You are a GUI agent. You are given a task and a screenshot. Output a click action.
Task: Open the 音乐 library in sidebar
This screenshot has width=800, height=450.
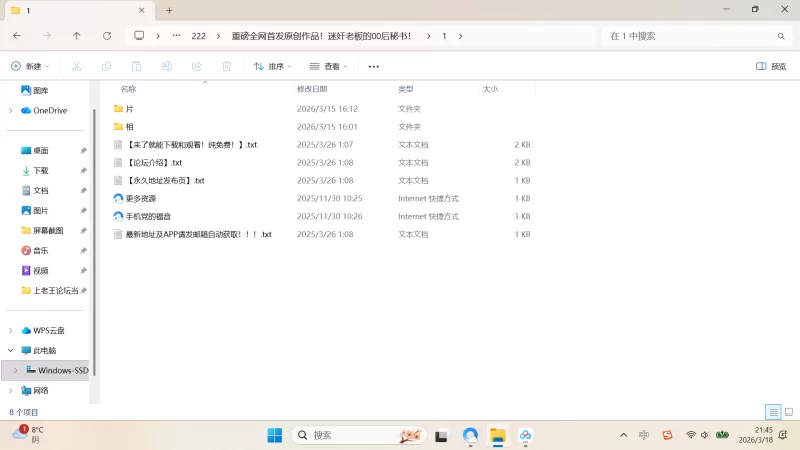tap(40, 250)
